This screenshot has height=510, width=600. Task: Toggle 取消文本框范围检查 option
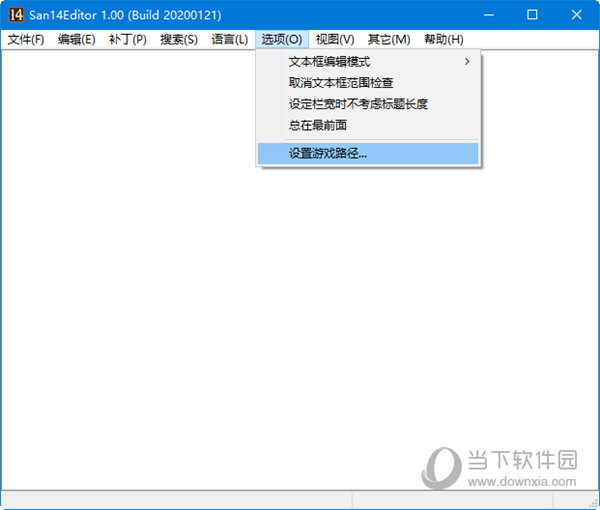368,83
